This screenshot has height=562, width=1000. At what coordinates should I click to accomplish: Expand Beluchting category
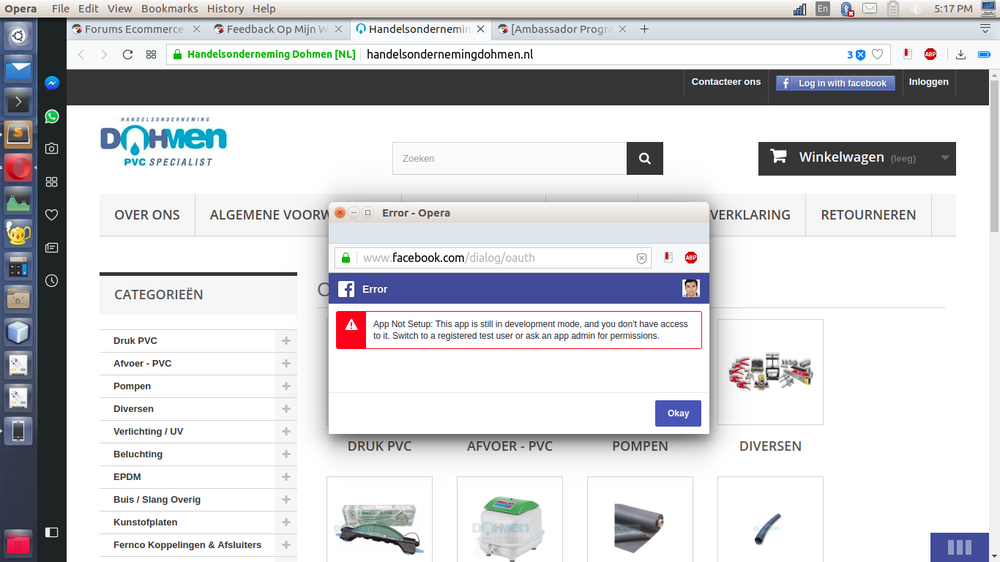pyautogui.click(x=286, y=454)
